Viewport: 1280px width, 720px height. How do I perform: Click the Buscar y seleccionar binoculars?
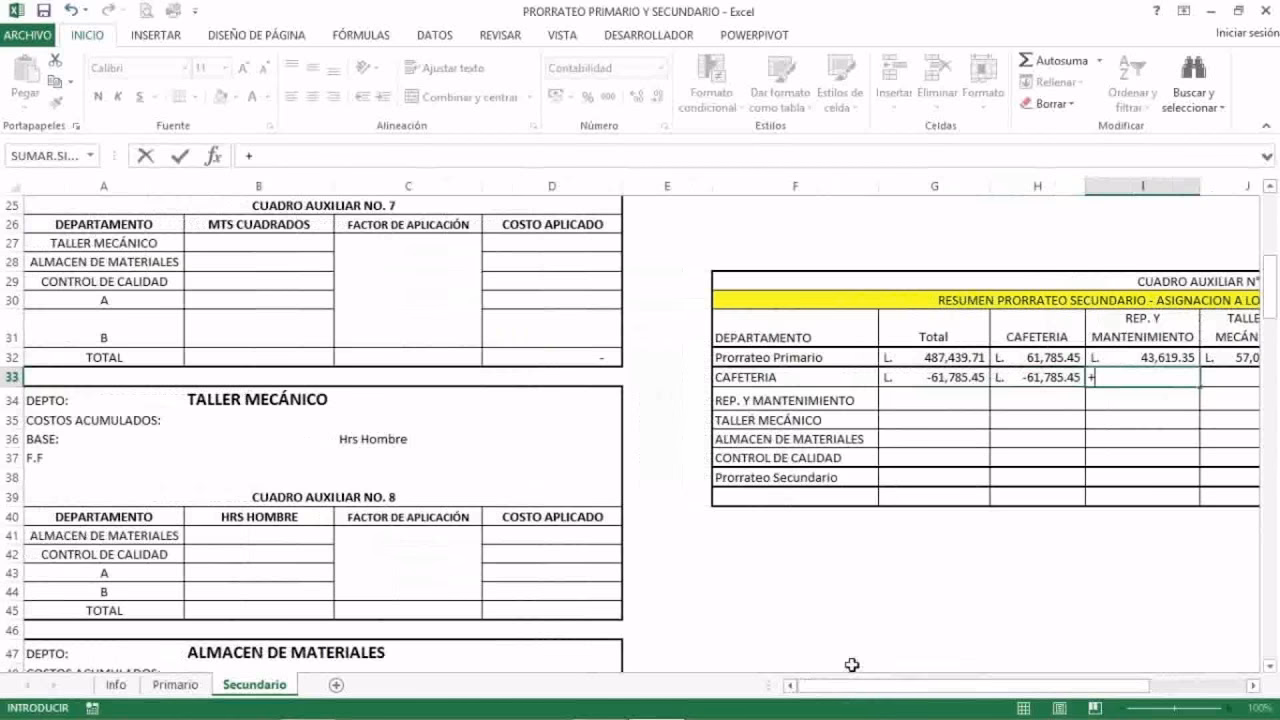(x=1193, y=69)
